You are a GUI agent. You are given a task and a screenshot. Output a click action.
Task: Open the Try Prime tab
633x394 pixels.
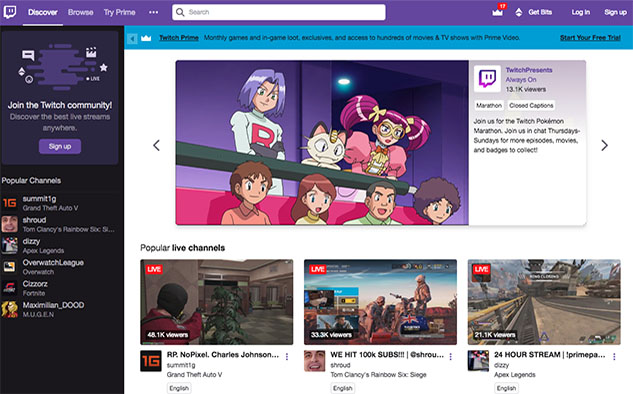pyautogui.click(x=119, y=12)
